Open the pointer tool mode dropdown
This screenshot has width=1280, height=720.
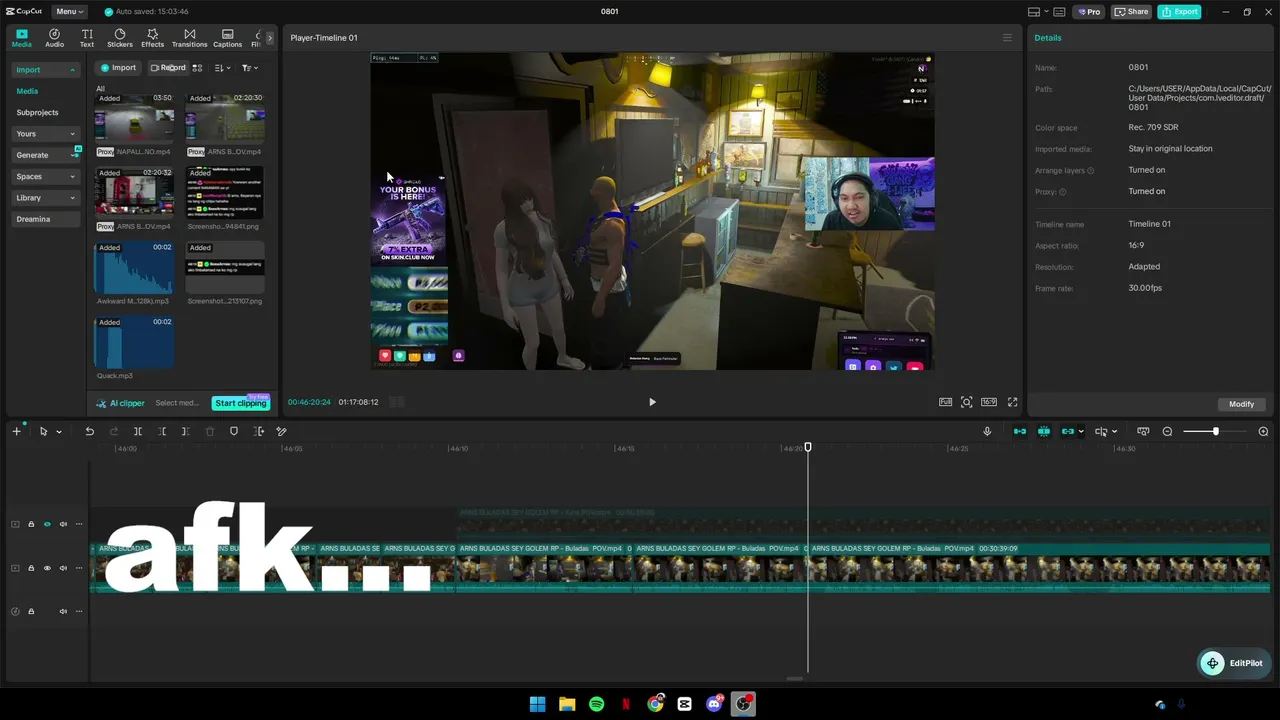tap(59, 432)
